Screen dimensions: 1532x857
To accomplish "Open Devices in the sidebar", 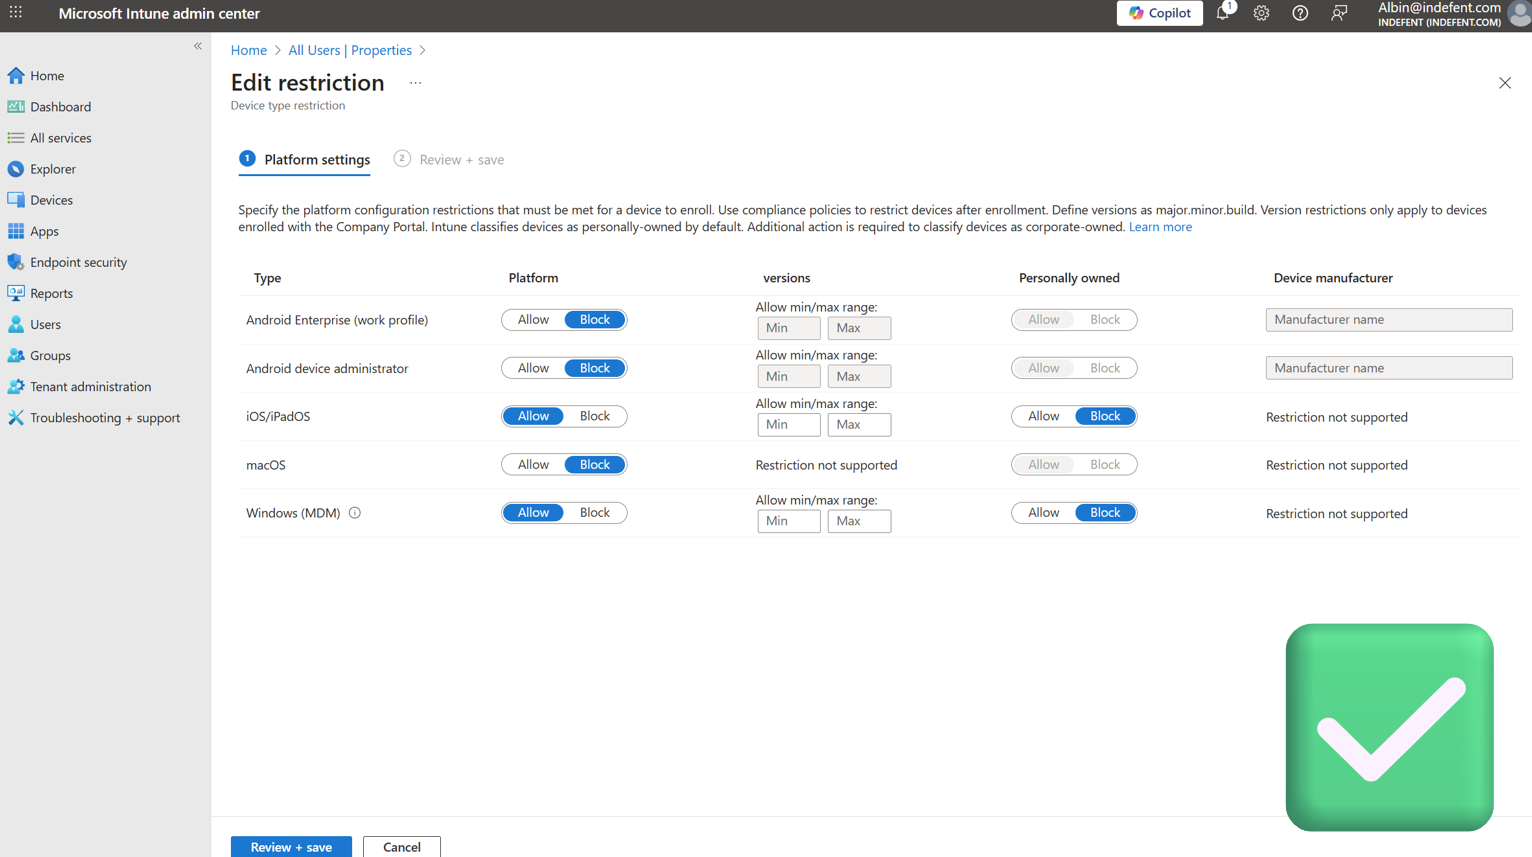I will (x=51, y=200).
